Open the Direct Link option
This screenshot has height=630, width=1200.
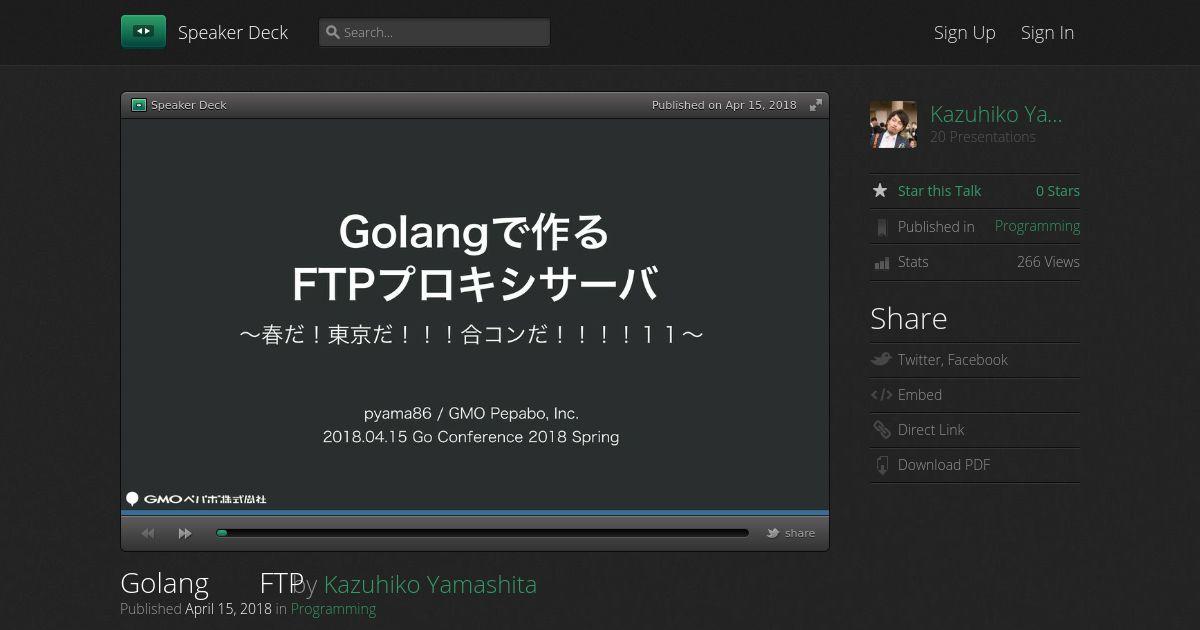coord(931,430)
